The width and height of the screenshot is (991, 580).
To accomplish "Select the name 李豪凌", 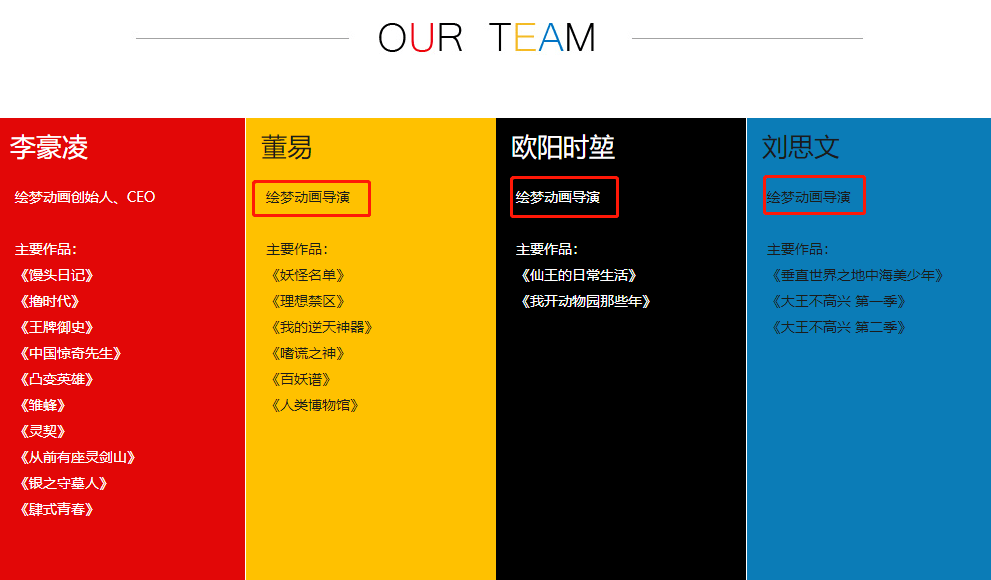I will pyautogui.click(x=49, y=147).
